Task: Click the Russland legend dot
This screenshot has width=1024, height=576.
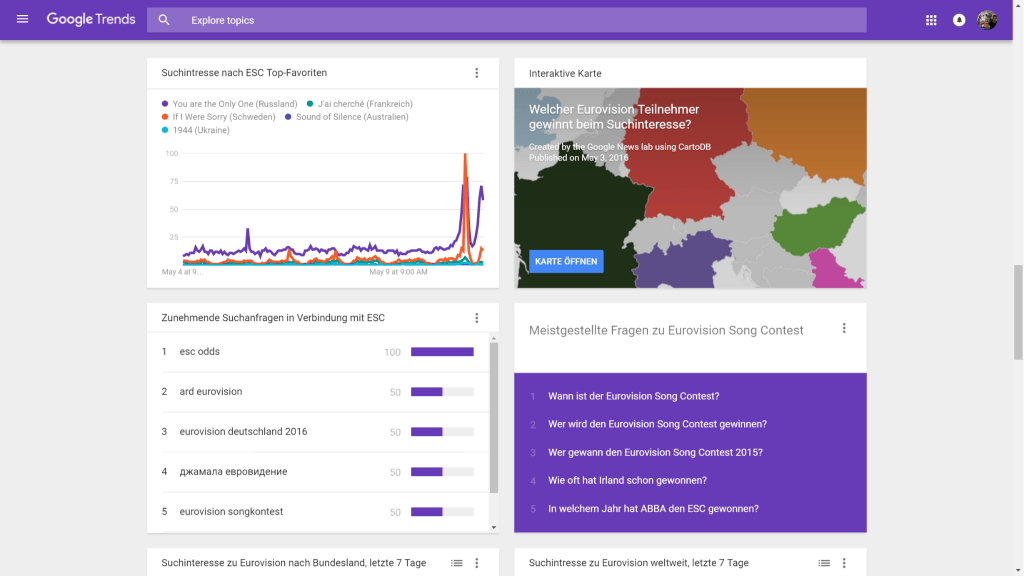Action: click(x=165, y=104)
